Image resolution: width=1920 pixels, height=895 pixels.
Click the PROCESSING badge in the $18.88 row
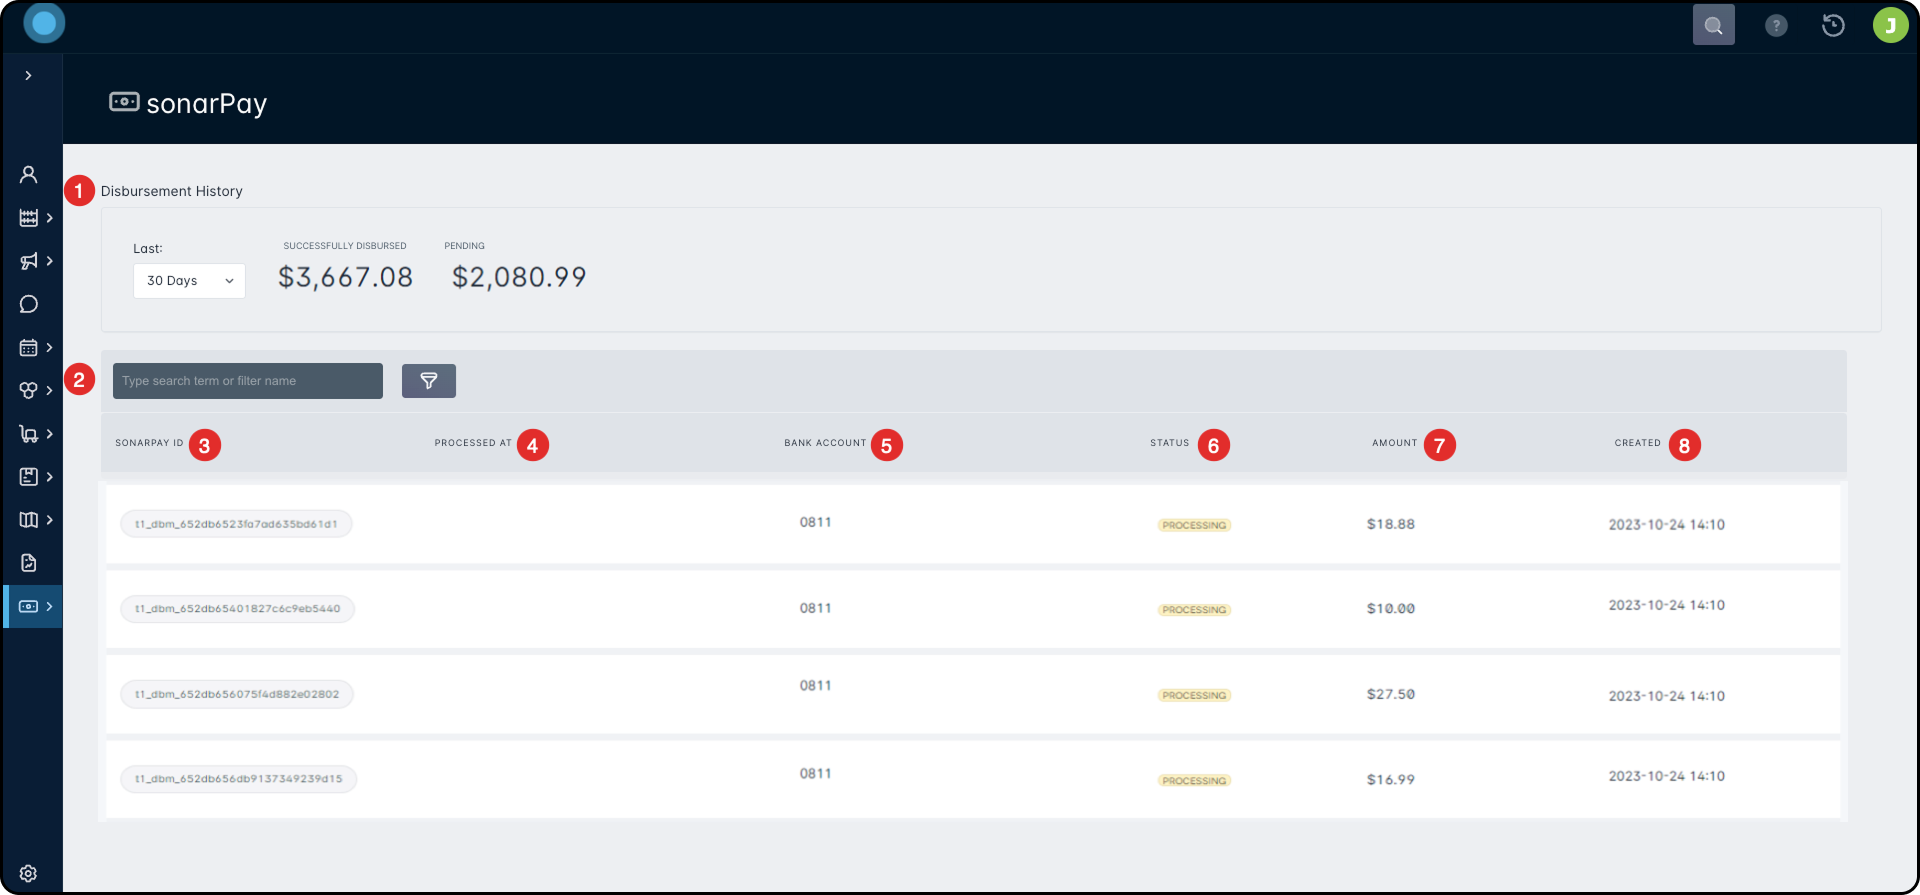pyautogui.click(x=1194, y=525)
